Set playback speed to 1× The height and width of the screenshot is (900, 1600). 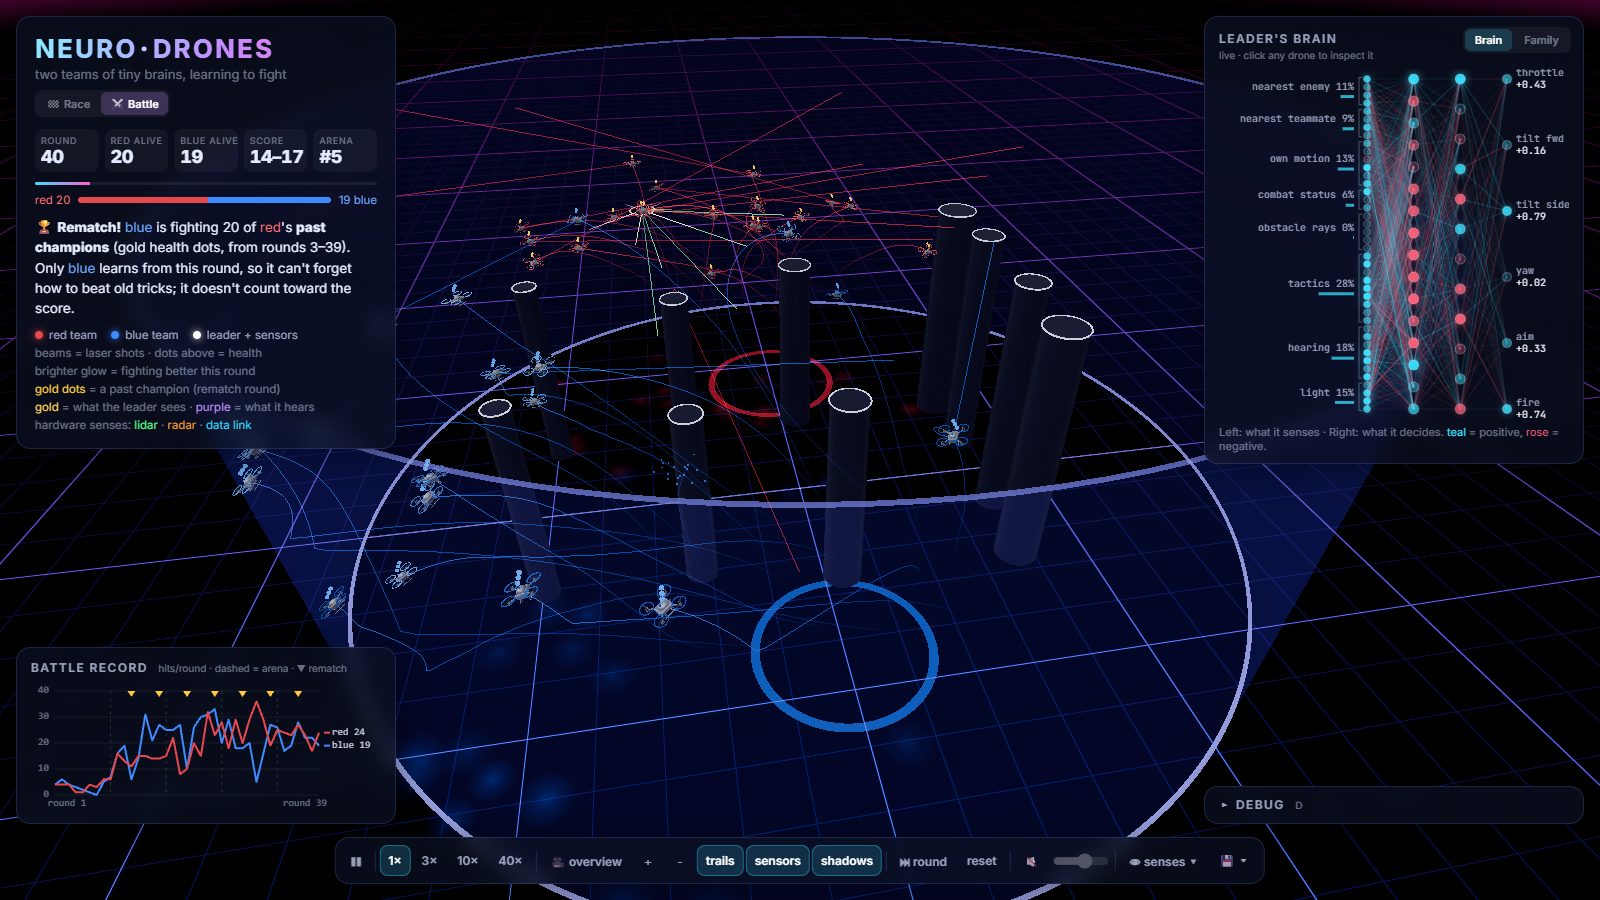click(395, 861)
